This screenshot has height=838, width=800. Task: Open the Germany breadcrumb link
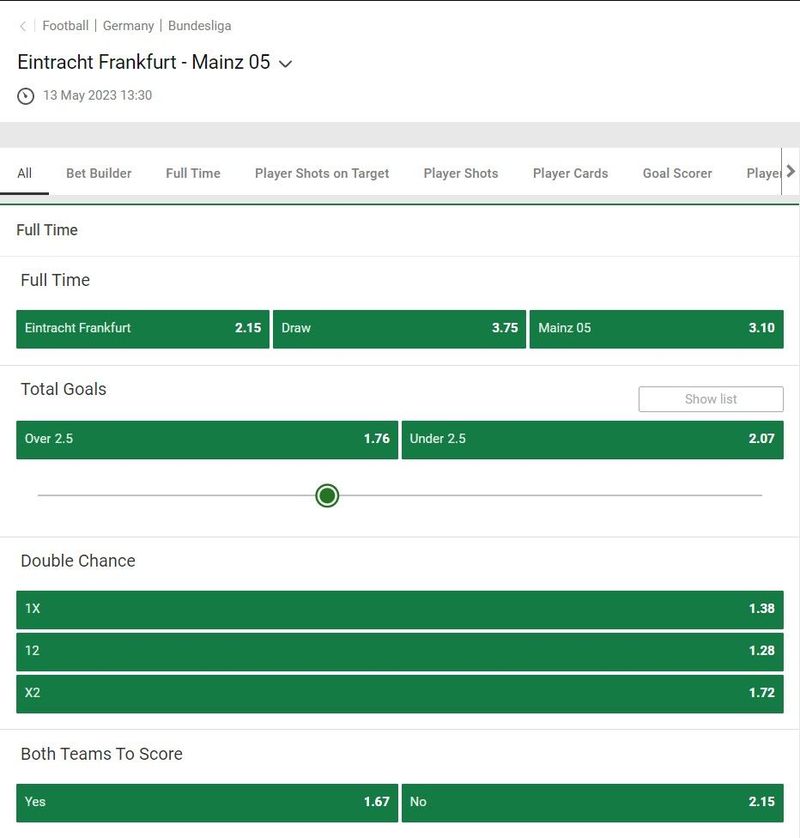(128, 26)
